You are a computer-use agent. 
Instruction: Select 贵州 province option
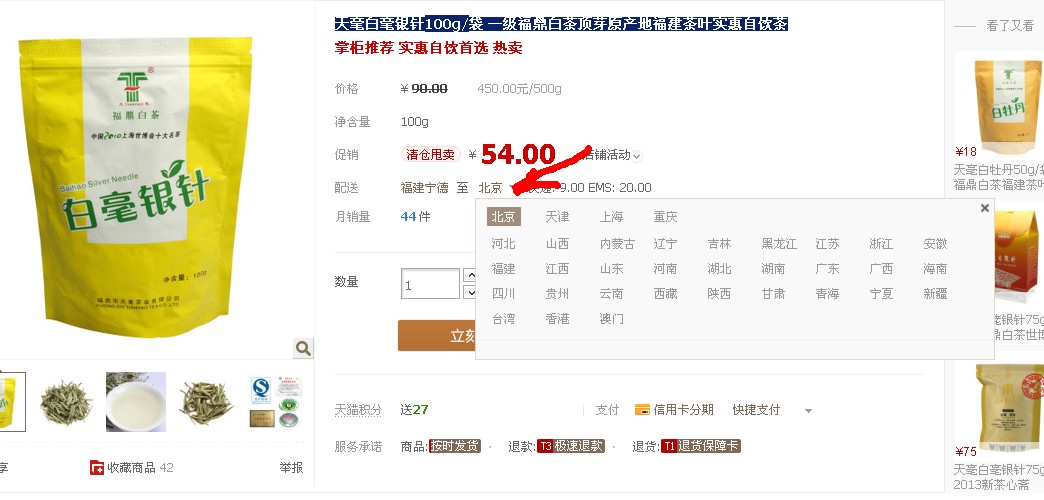pos(557,293)
